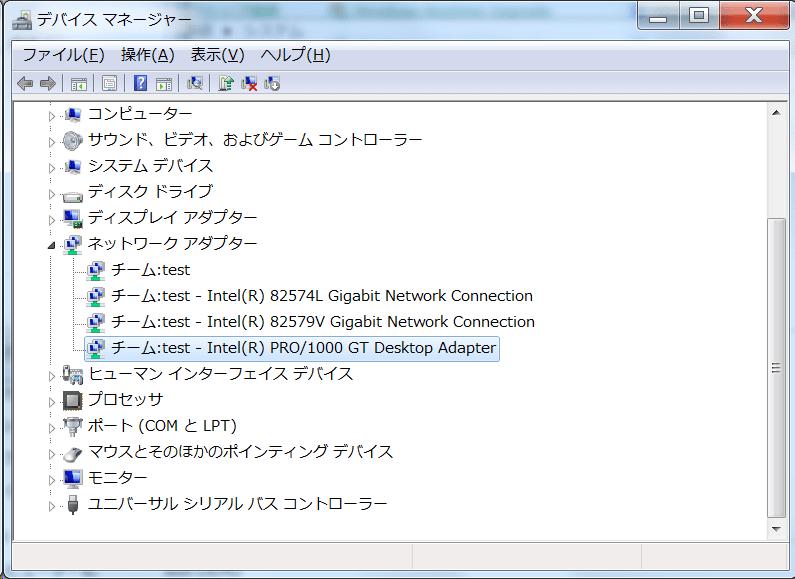Click the USB controller category icon

(x=73, y=504)
